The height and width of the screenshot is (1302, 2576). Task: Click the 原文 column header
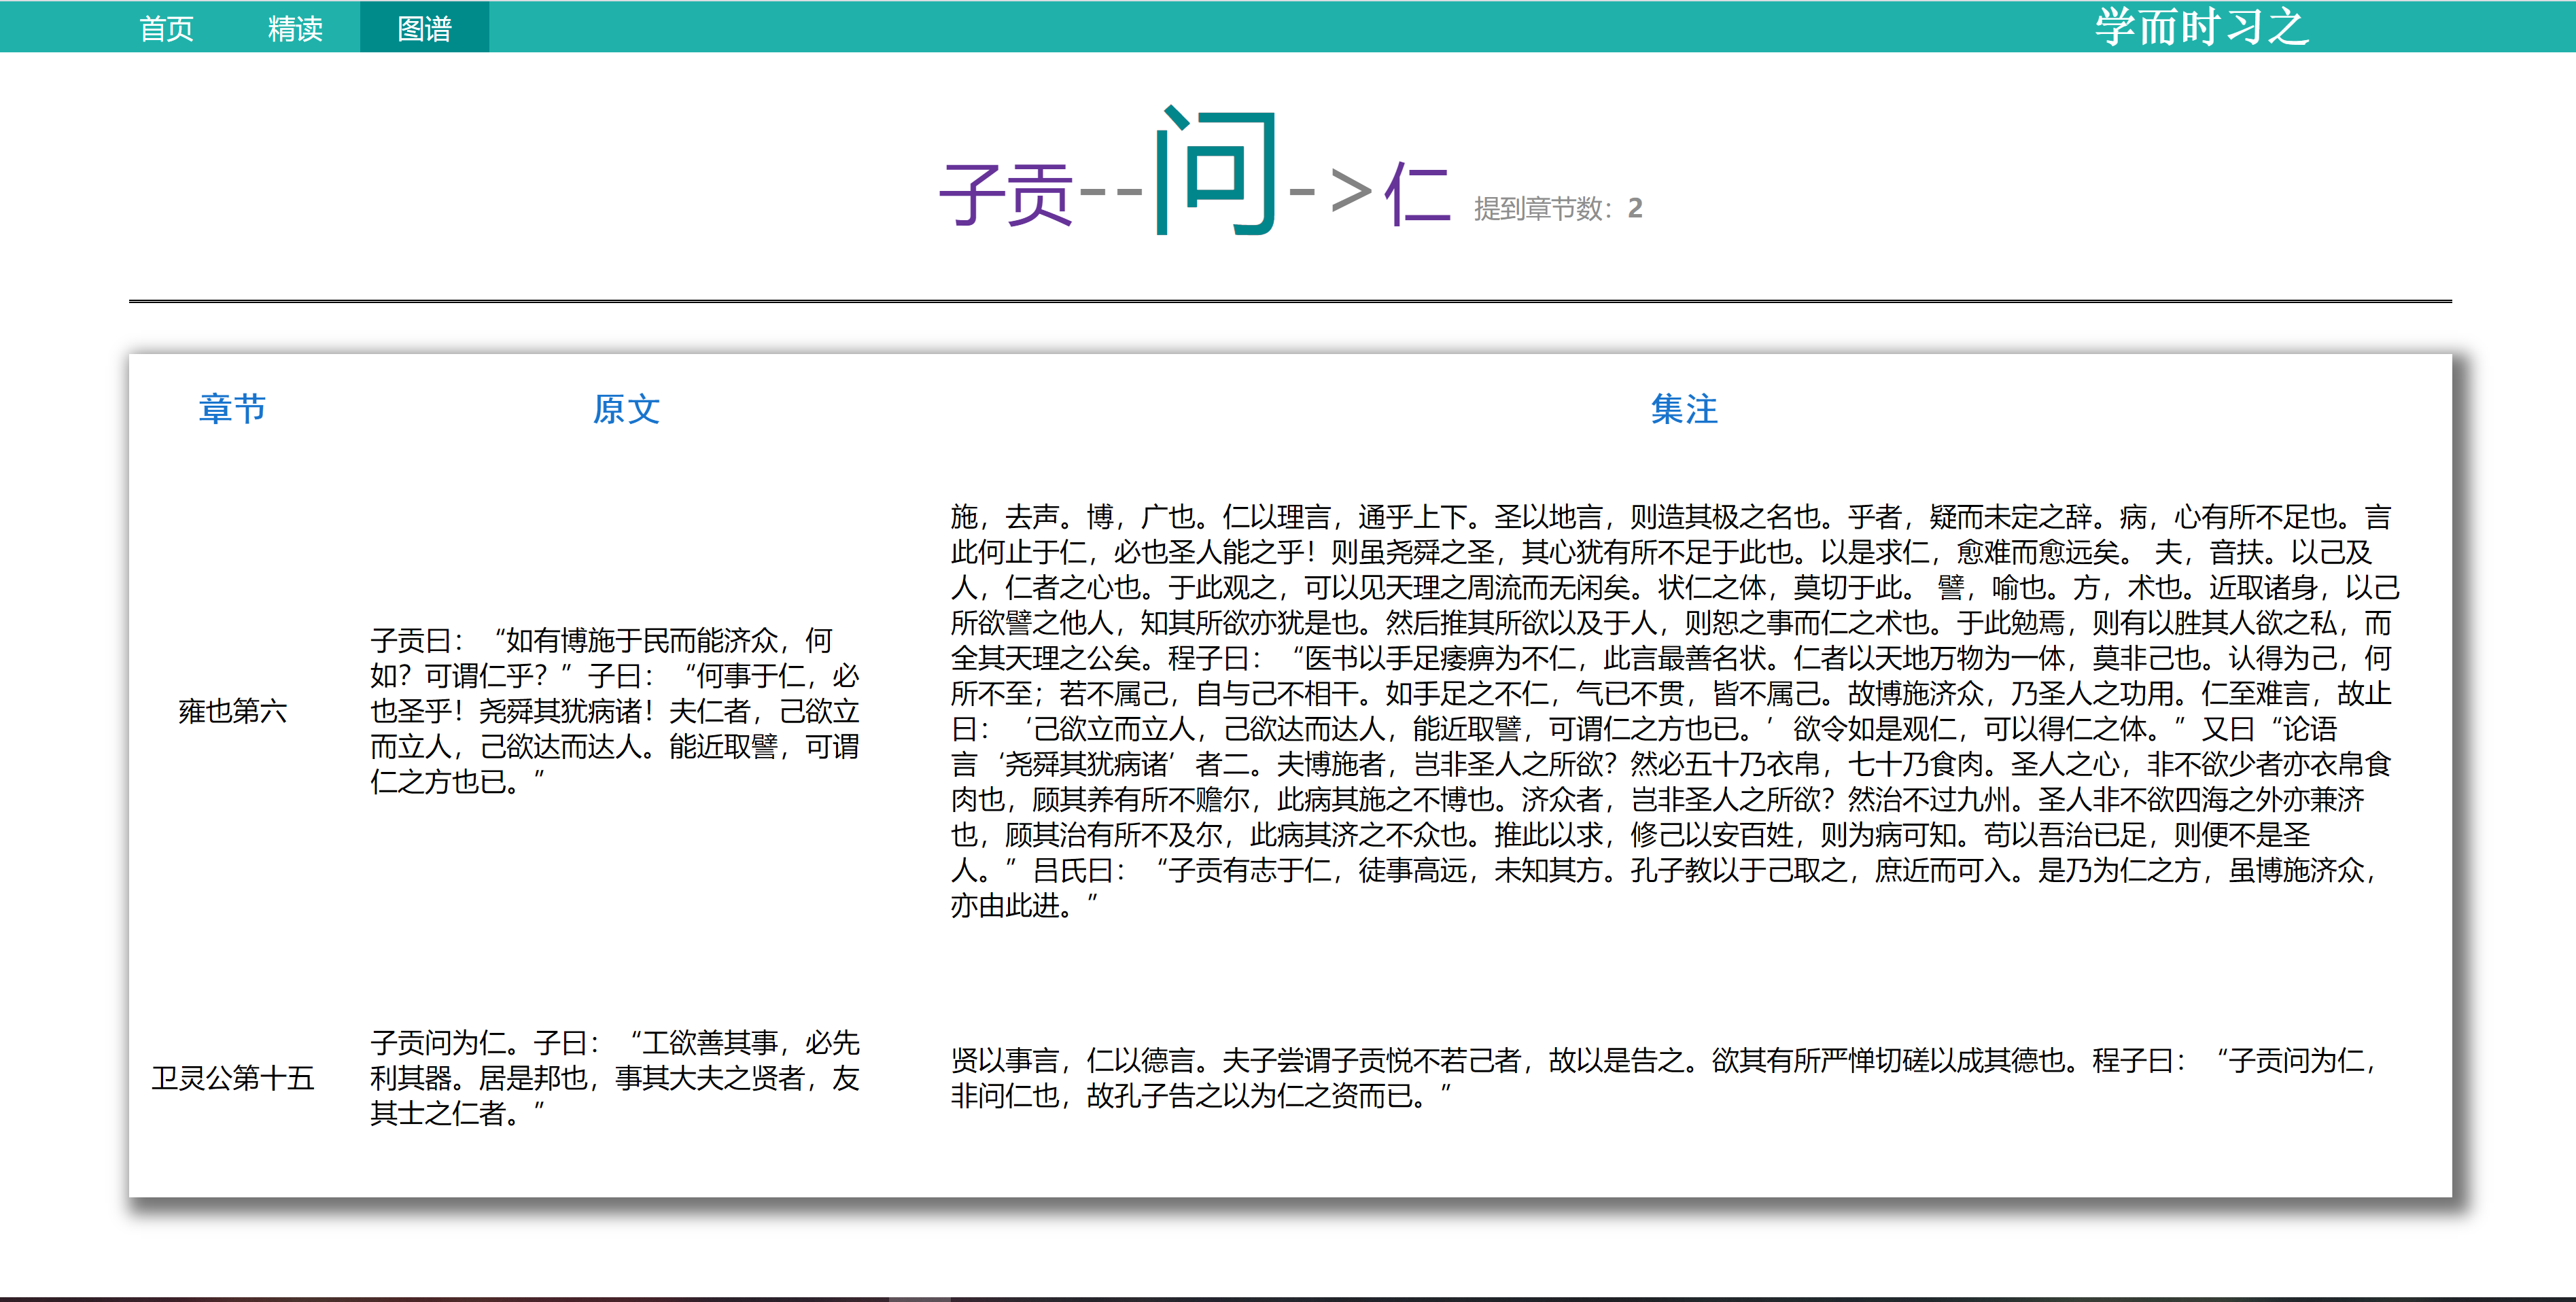(x=626, y=409)
